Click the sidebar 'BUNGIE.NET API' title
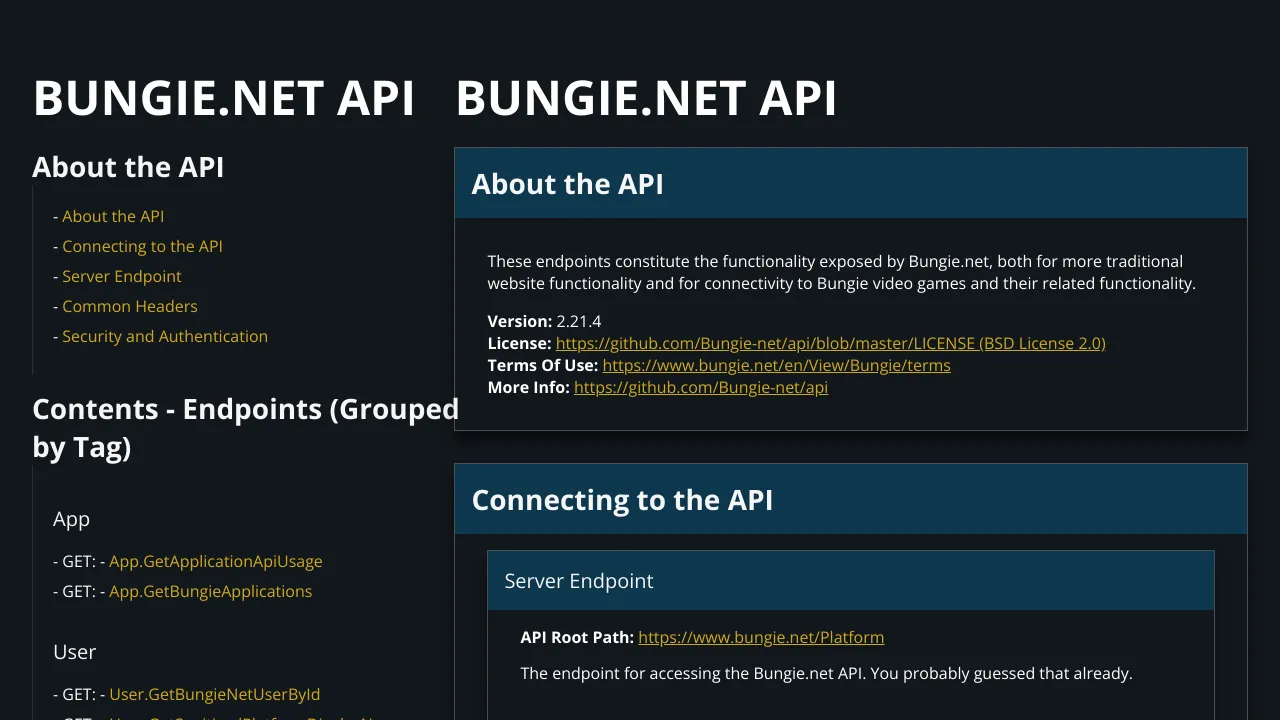The height and width of the screenshot is (720, 1280). pyautogui.click(x=224, y=98)
